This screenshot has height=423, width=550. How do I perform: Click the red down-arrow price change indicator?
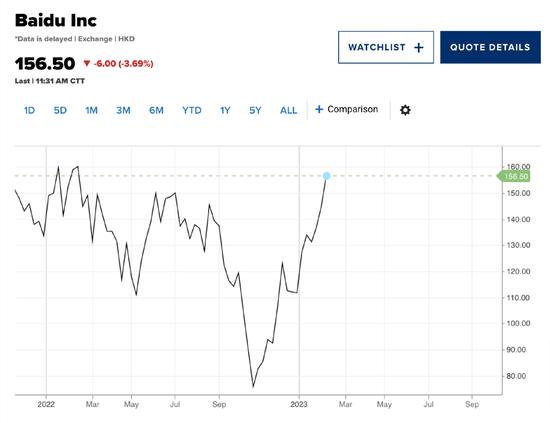pos(87,63)
